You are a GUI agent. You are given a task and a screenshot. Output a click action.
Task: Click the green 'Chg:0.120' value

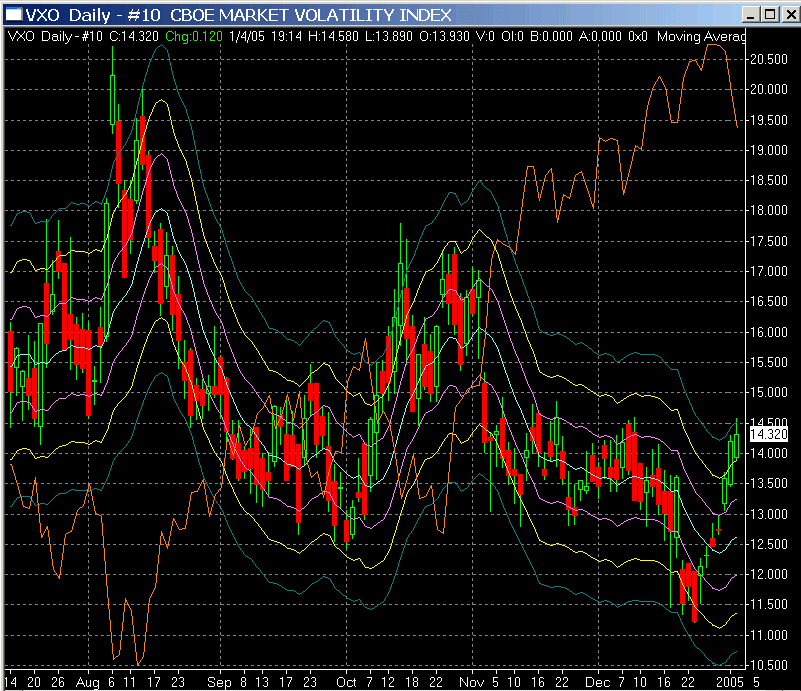[x=194, y=36]
